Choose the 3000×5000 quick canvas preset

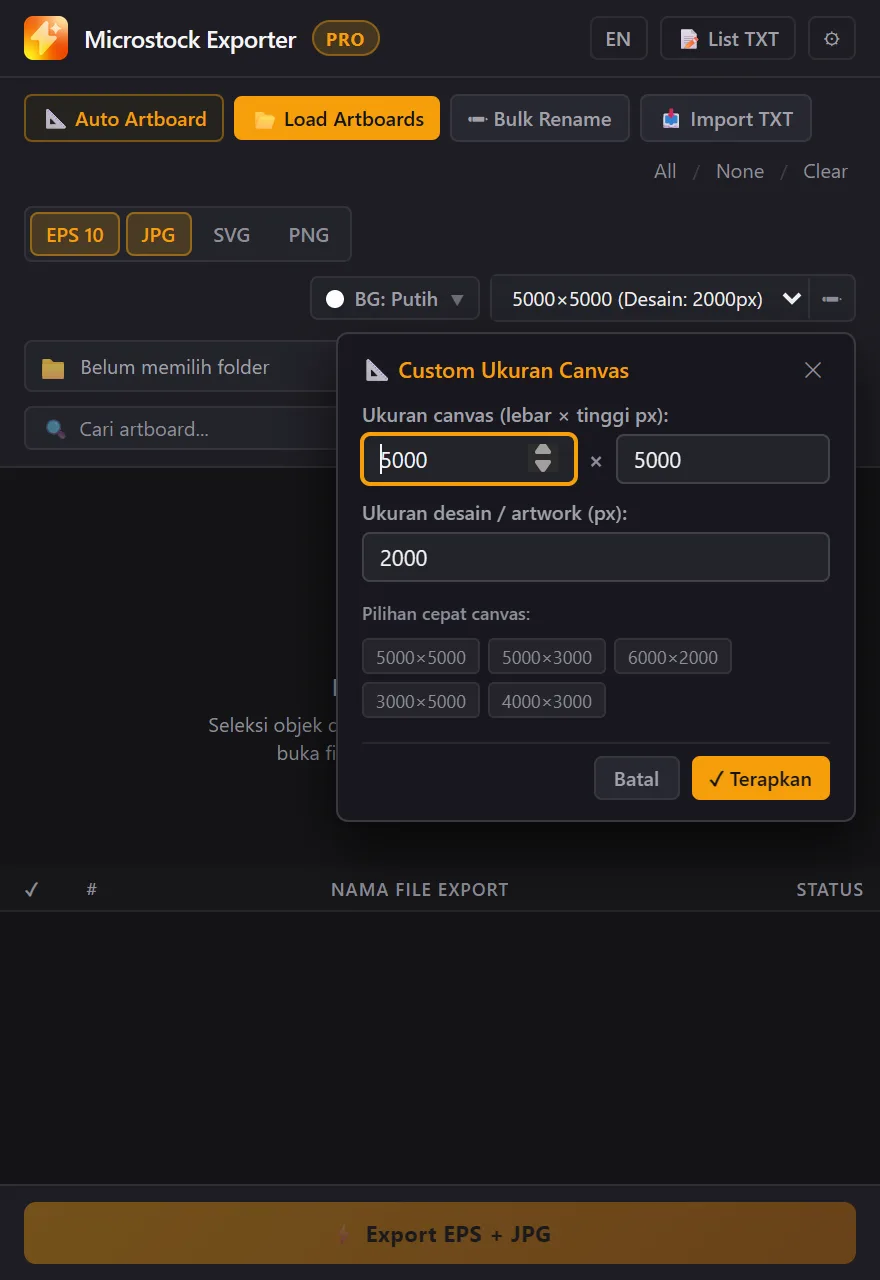tap(421, 701)
